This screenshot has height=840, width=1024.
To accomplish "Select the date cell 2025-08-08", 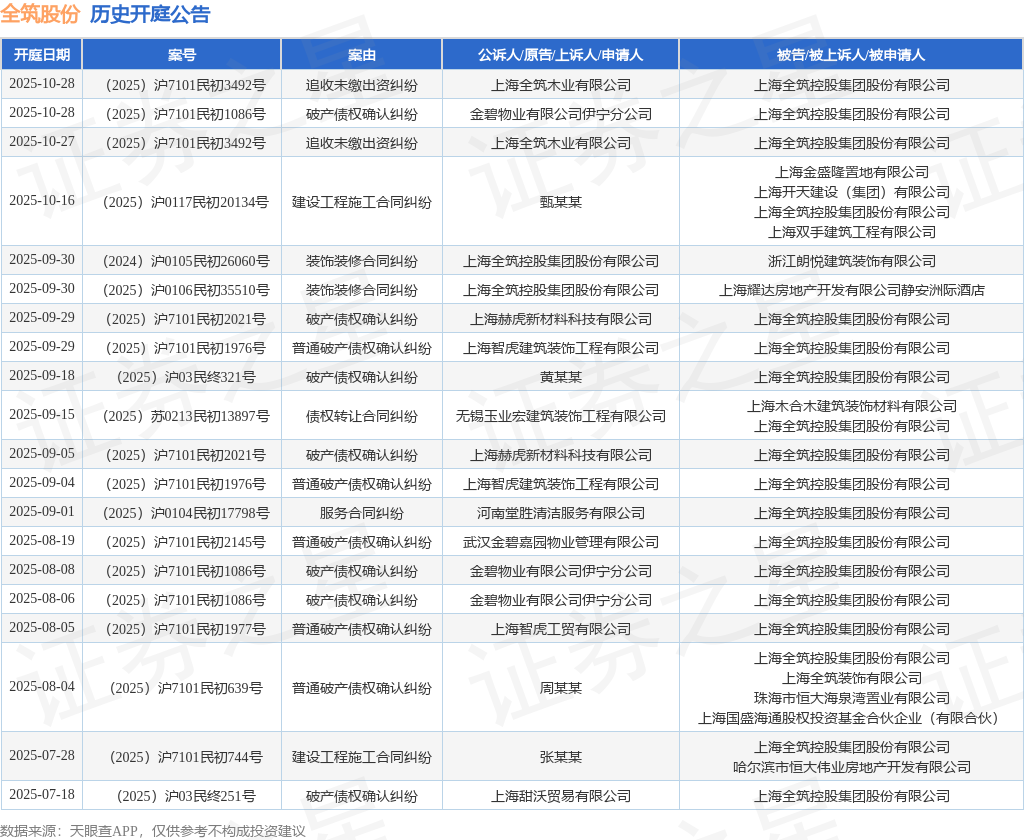I will click(42, 570).
